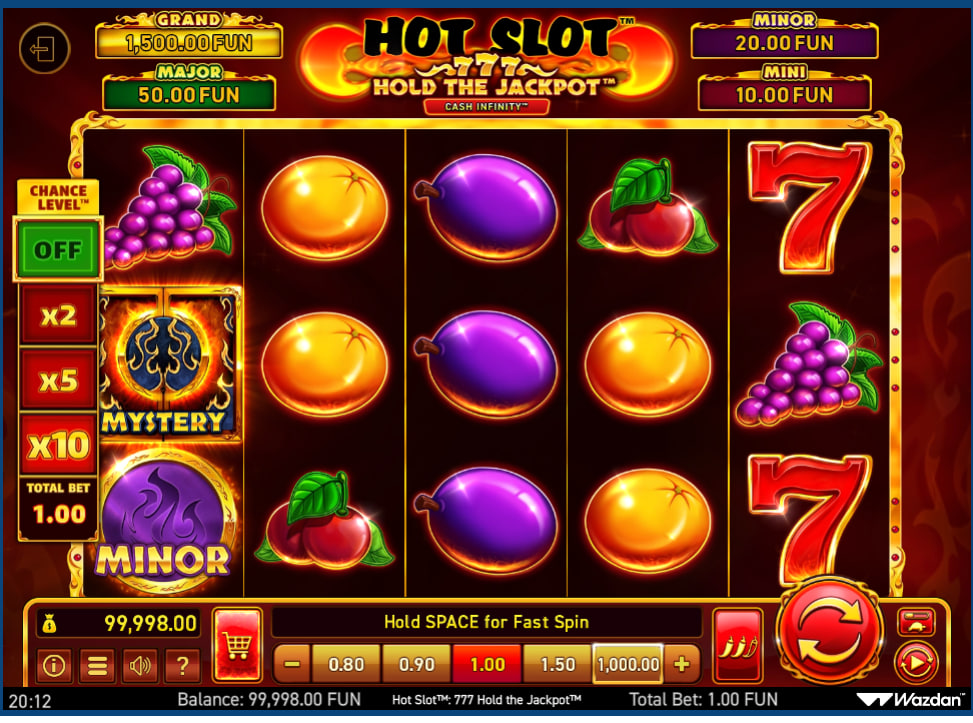Open the chili peppers volatility selector

click(738, 645)
